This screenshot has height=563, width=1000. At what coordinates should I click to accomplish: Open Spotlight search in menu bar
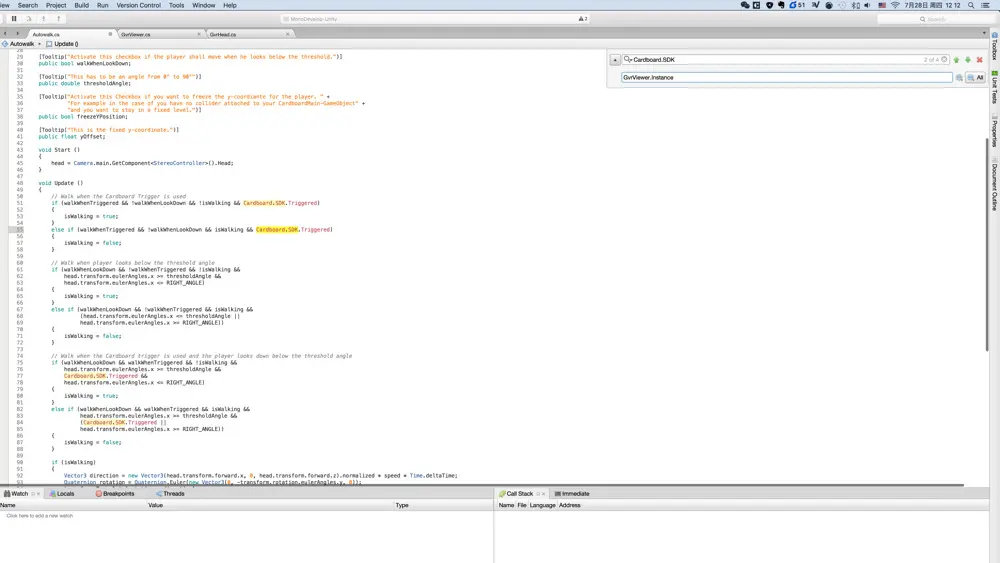point(971,5)
